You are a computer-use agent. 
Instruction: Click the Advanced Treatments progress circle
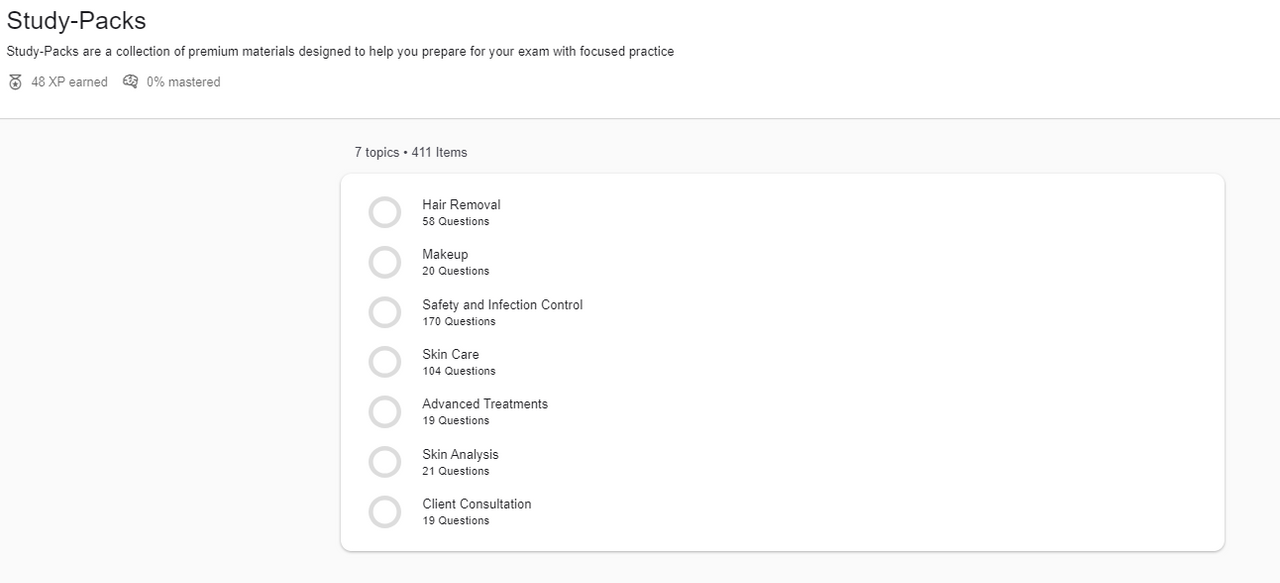(x=385, y=411)
